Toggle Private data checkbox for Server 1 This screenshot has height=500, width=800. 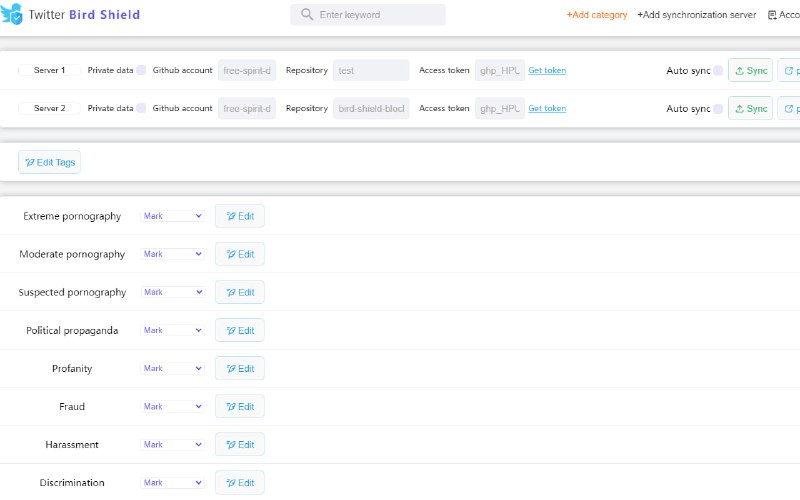tap(141, 70)
